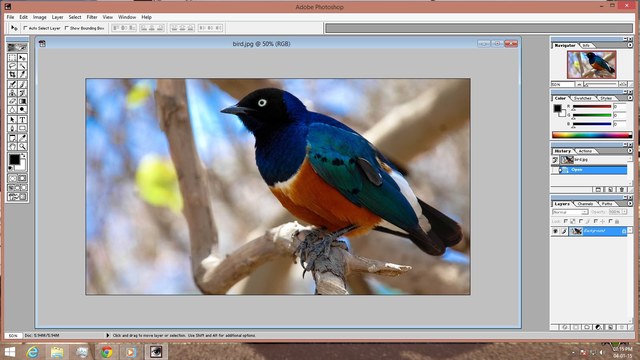Open the Select menu
640x360 pixels.
(x=75, y=17)
